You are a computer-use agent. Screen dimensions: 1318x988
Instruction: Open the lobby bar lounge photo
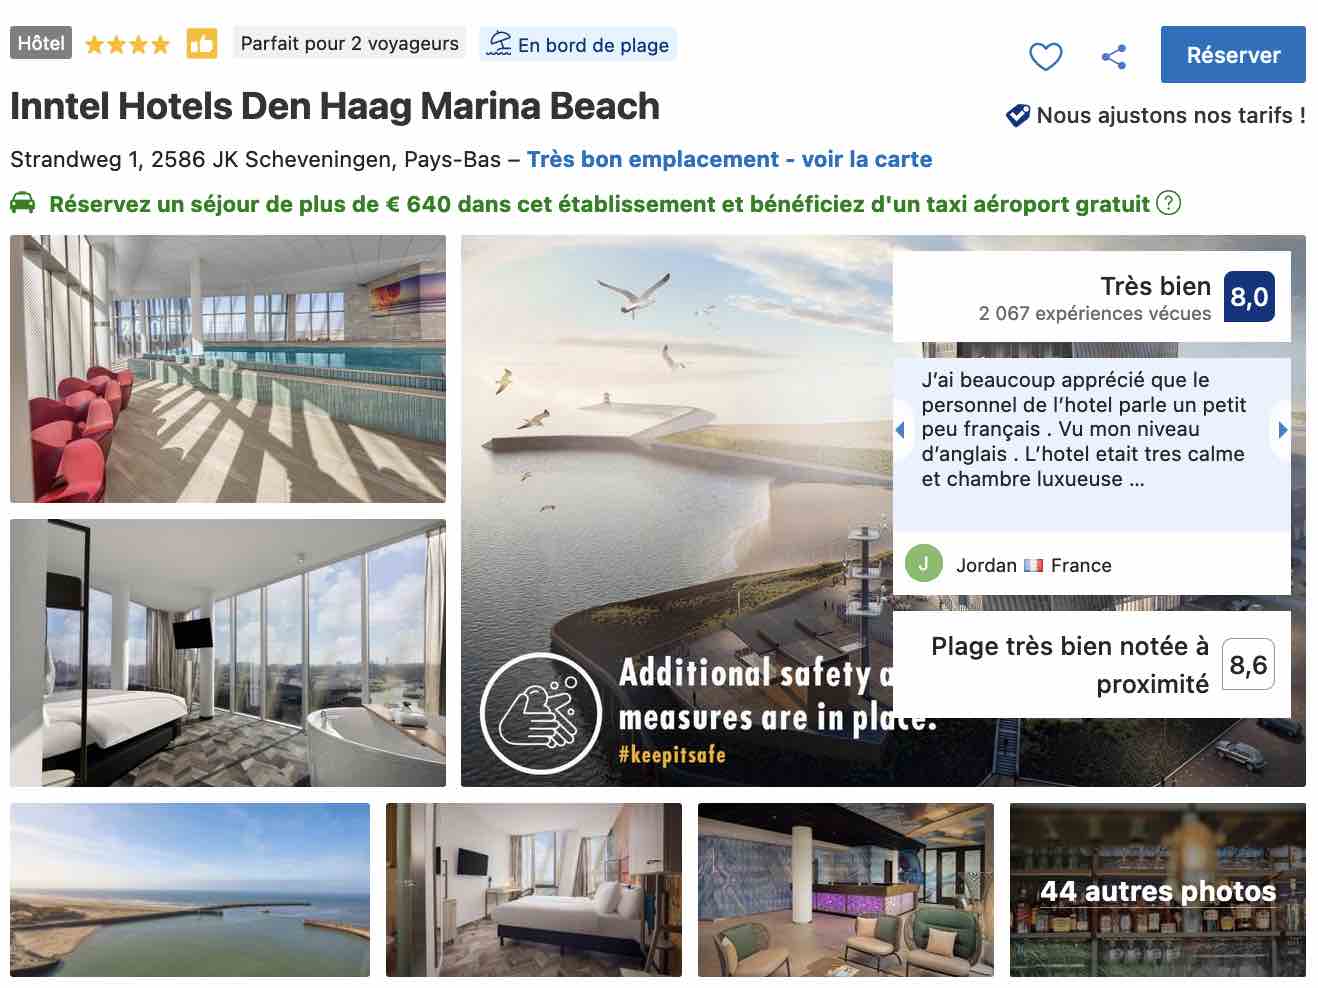846,890
